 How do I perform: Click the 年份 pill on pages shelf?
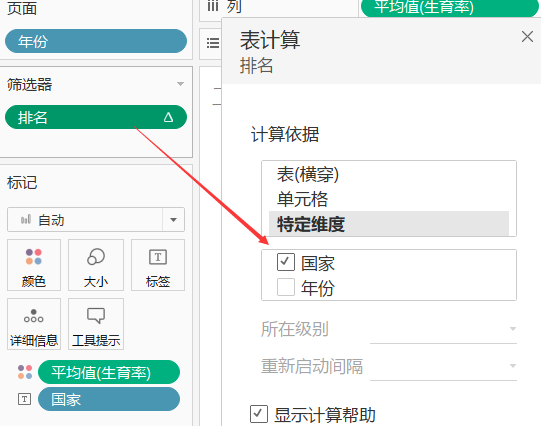96,41
